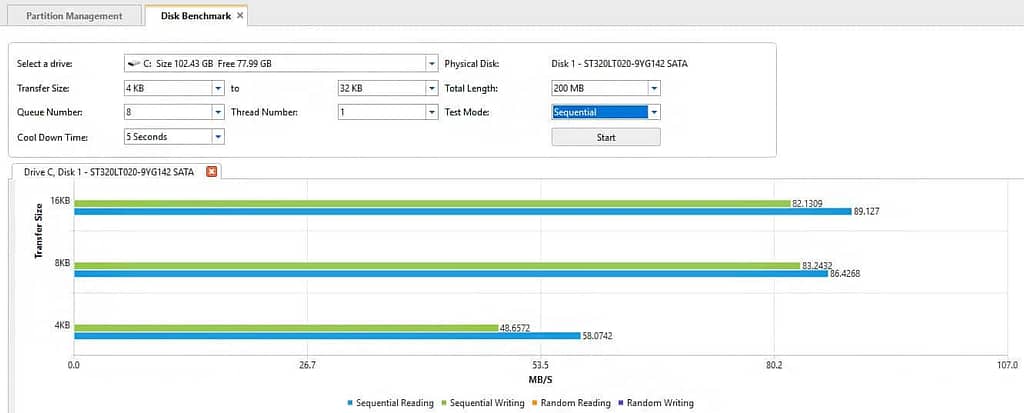
Task: Click the value 48.6572
Action: (x=515, y=328)
